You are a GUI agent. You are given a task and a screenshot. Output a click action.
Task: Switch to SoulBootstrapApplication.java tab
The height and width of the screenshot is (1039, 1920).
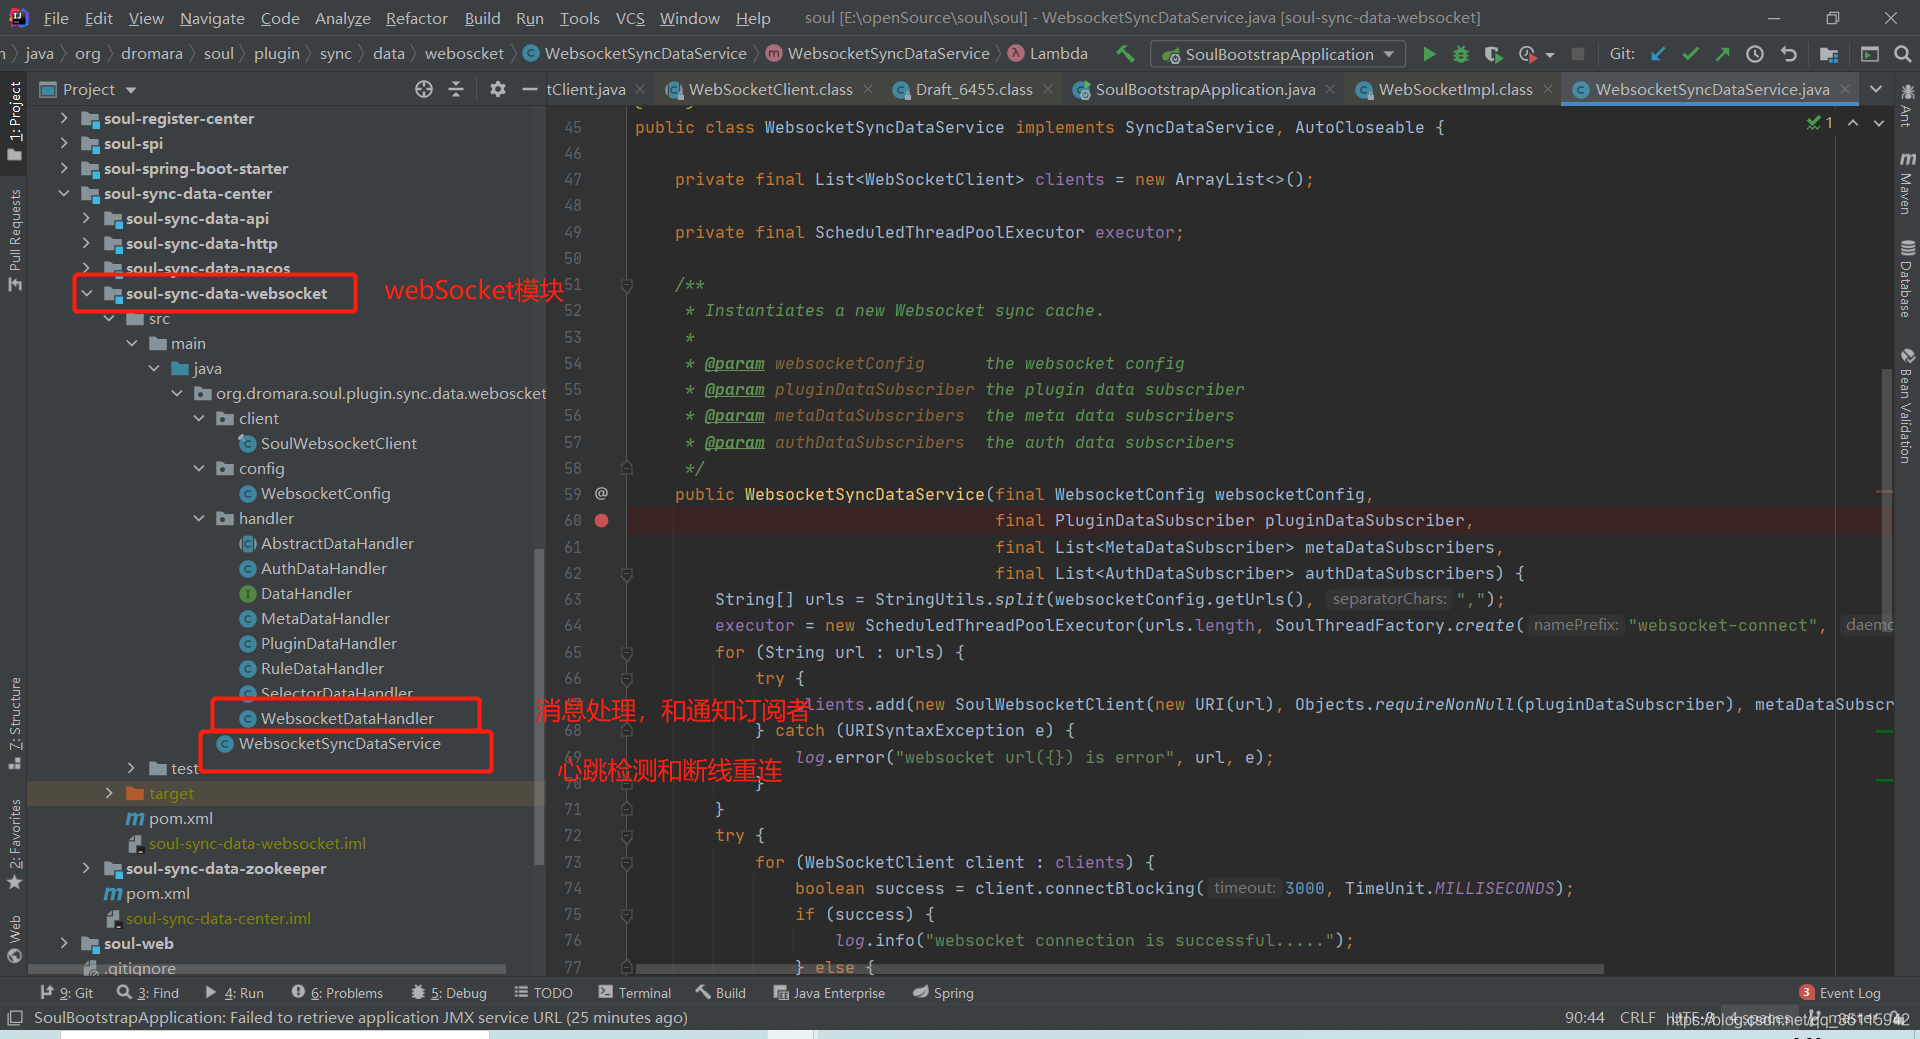tap(1205, 89)
